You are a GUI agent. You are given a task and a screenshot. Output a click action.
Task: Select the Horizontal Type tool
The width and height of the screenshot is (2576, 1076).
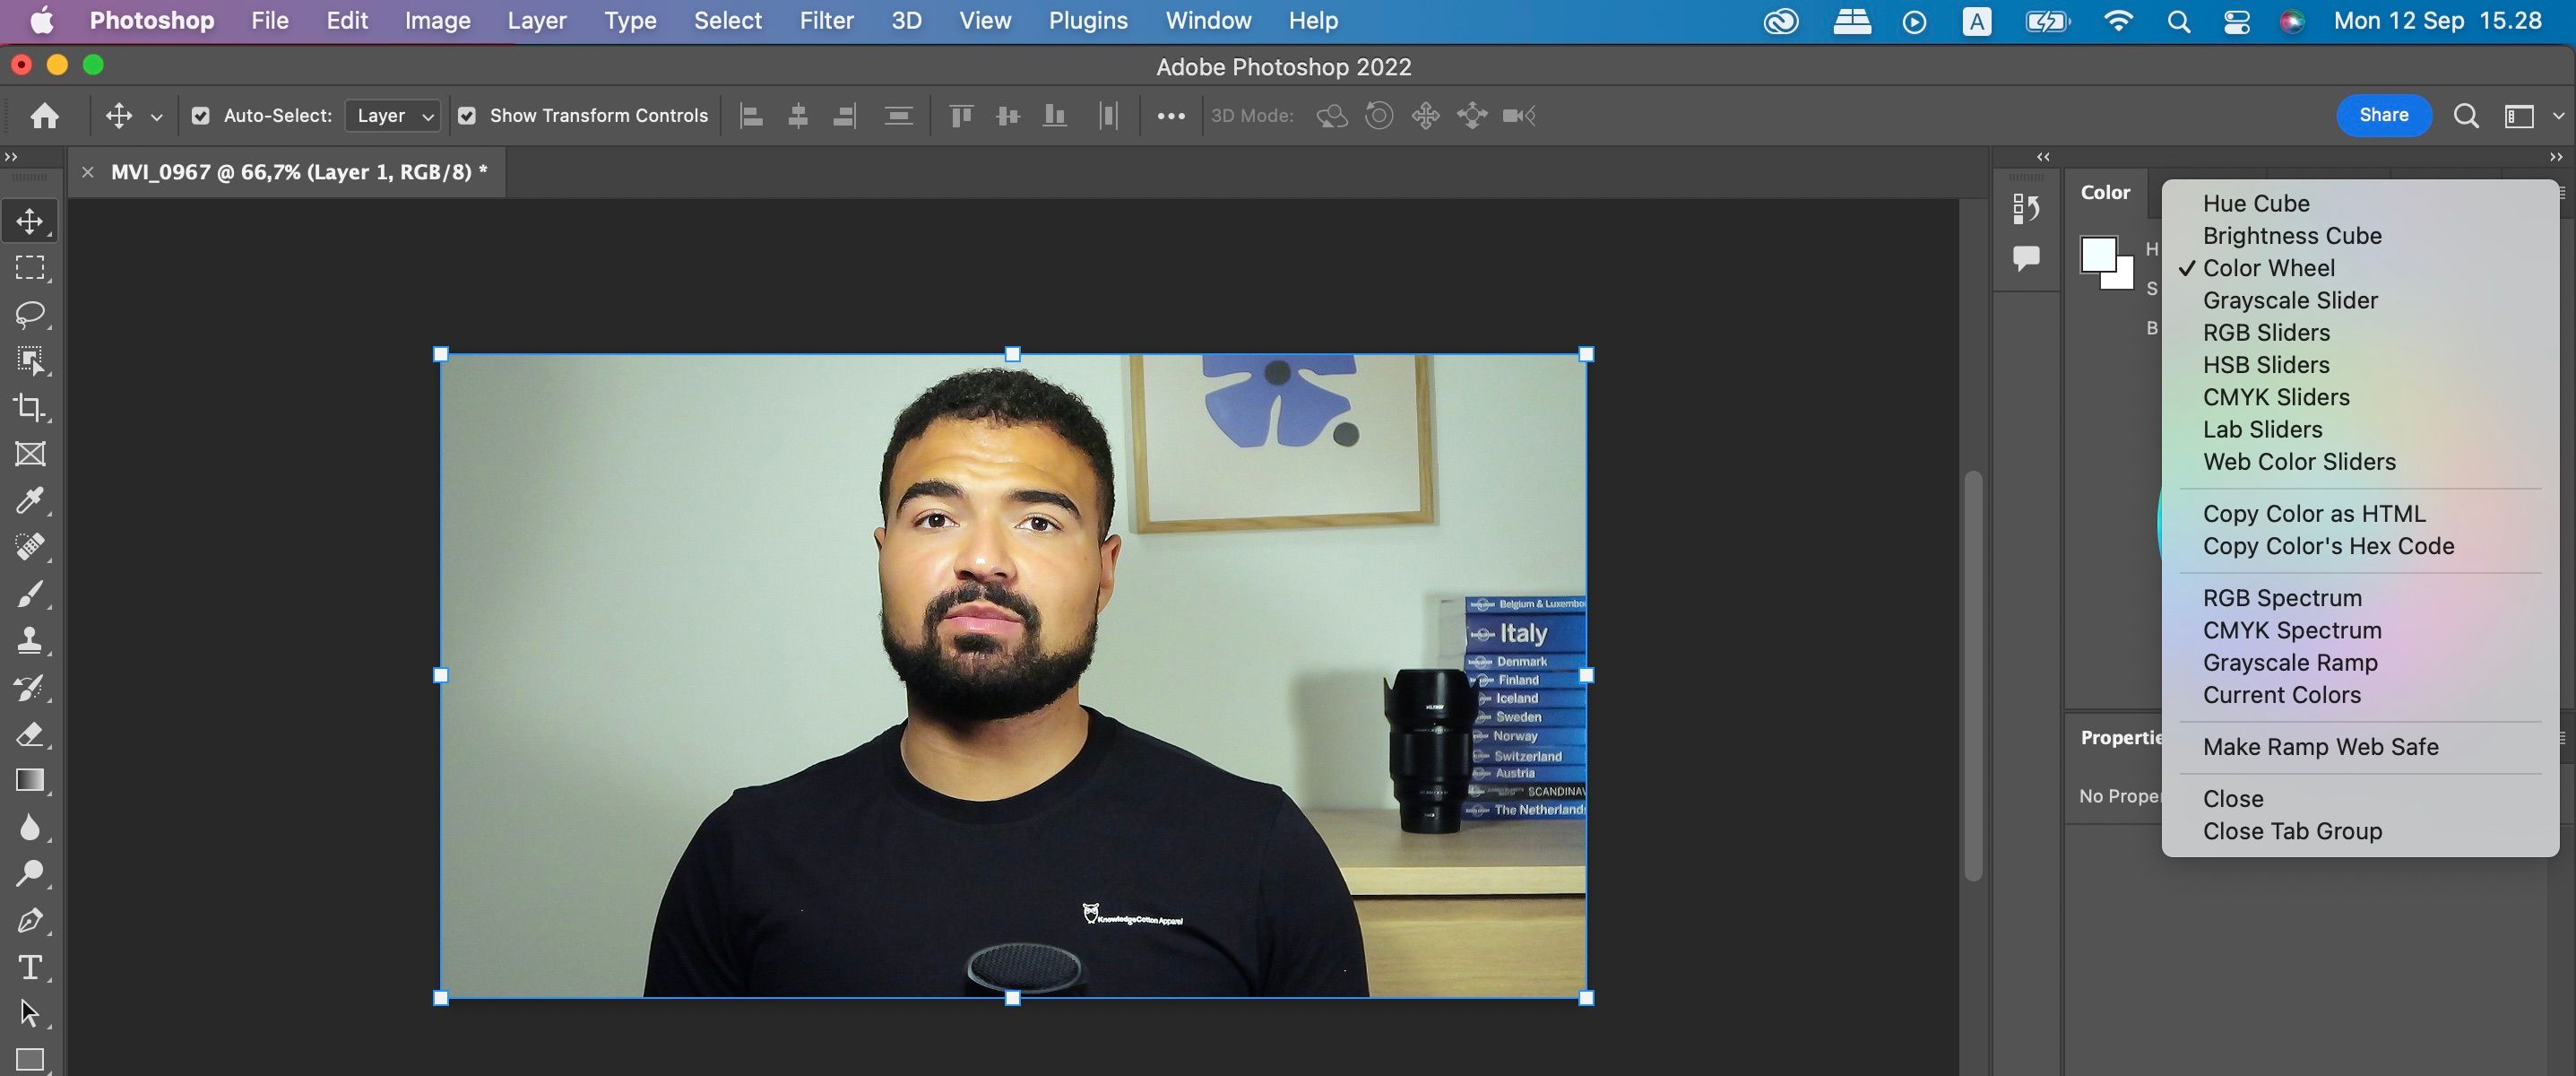tap(30, 967)
